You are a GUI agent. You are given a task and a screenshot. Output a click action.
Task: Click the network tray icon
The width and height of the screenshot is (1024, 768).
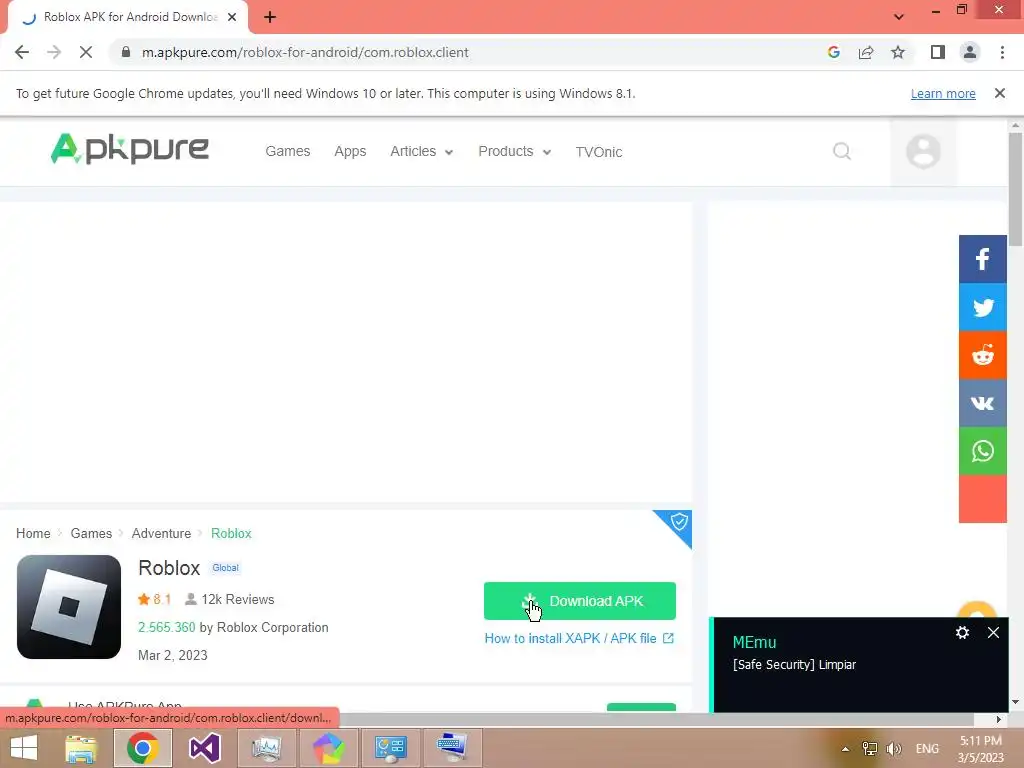[869, 749]
